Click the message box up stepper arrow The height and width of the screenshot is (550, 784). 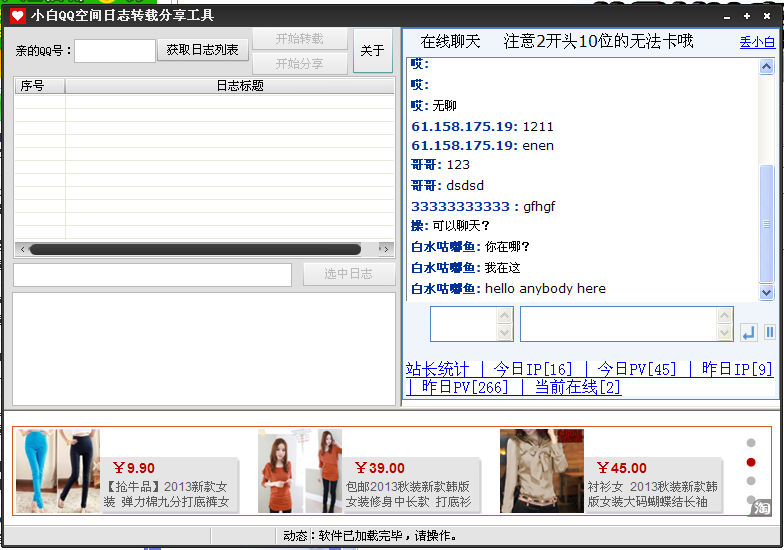724,316
